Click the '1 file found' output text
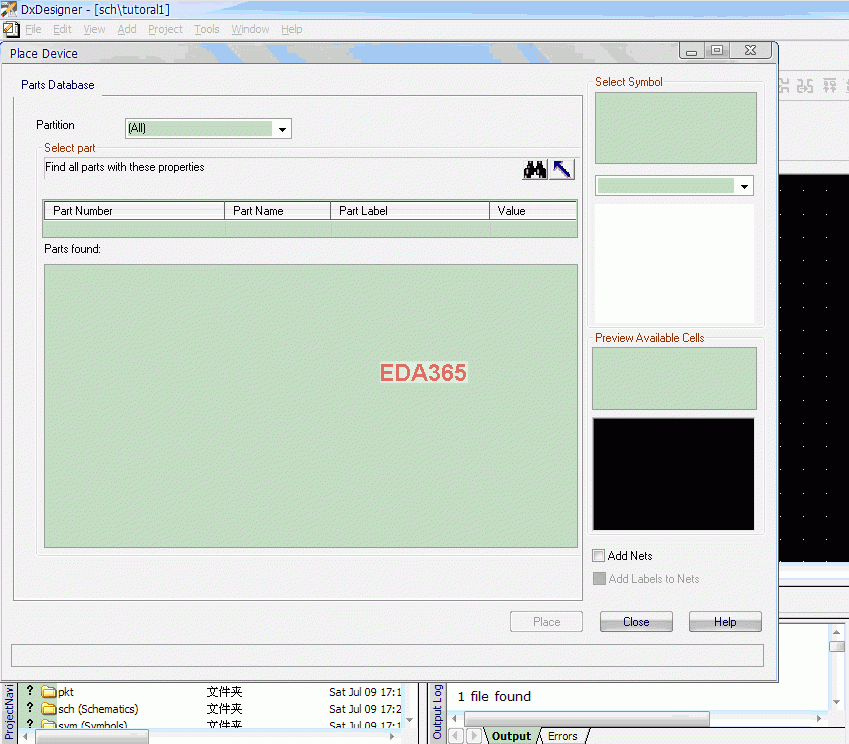 pos(494,696)
